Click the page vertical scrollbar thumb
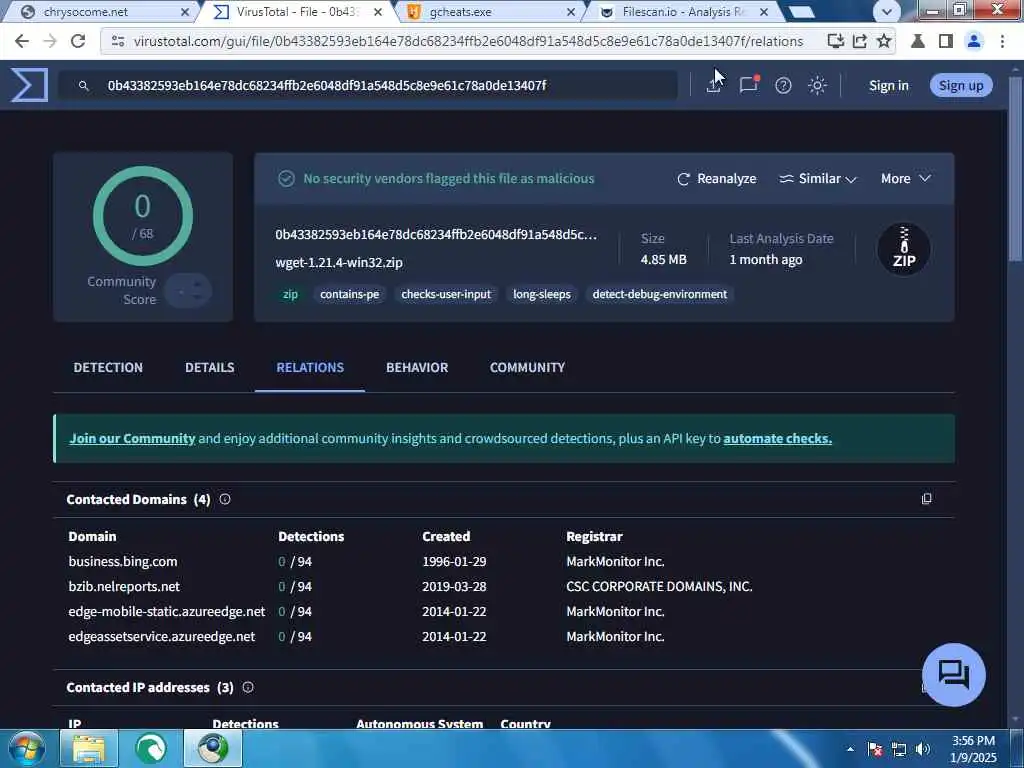The width and height of the screenshot is (1024, 768). [1015, 167]
